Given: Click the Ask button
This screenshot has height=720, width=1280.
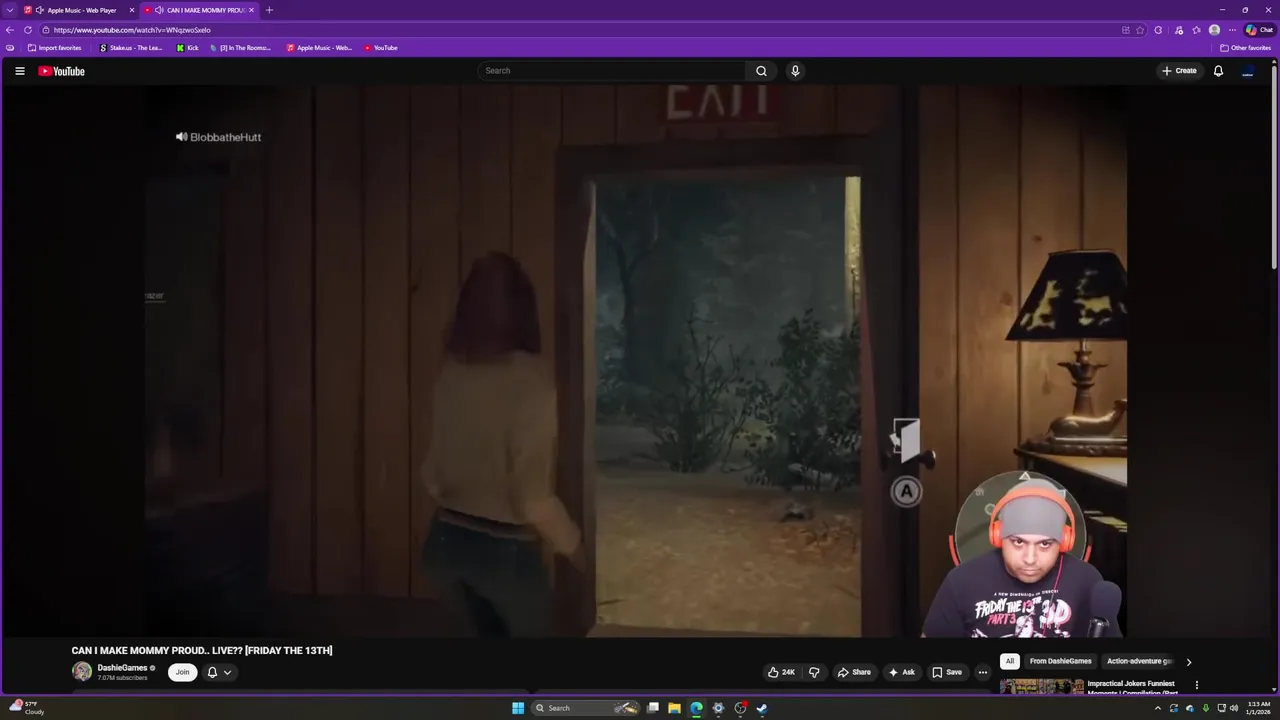Looking at the screenshot, I should coord(902,672).
